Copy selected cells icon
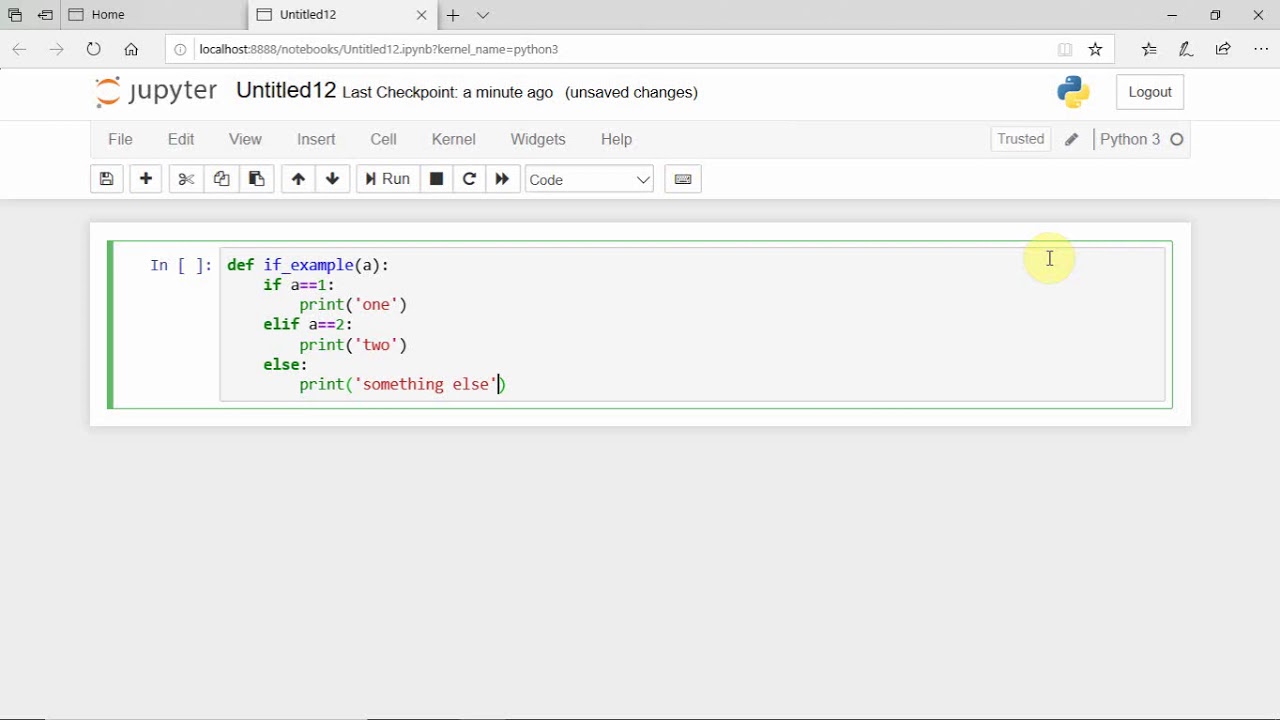 tap(221, 179)
